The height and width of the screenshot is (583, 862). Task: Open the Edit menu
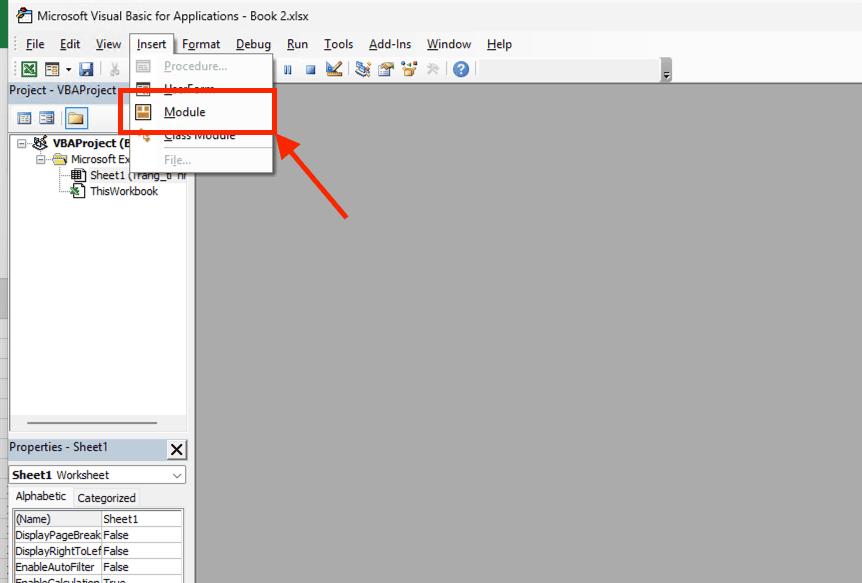70,44
